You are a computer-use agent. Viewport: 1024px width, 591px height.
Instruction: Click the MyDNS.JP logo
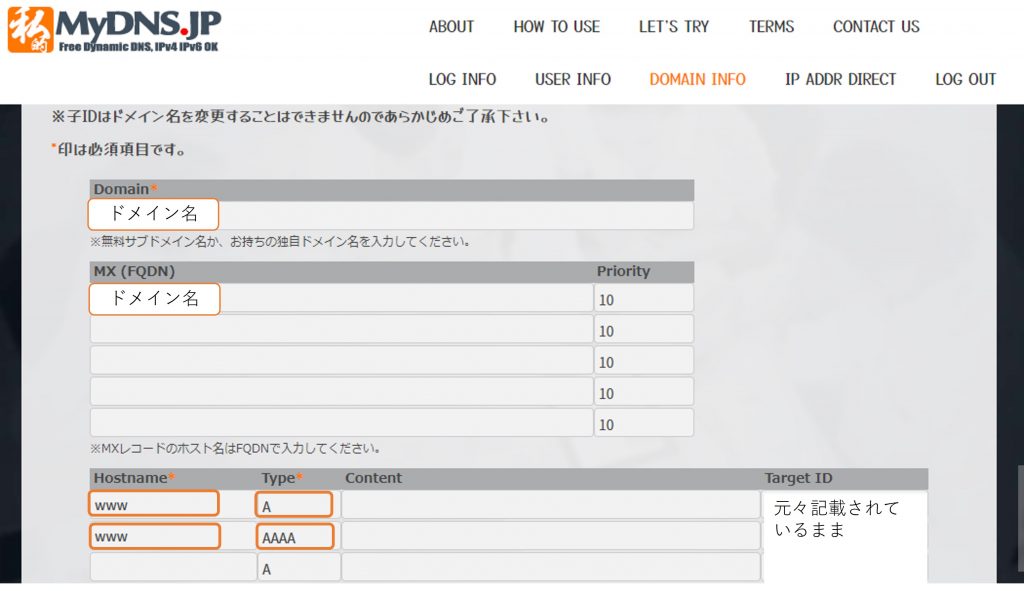point(114,29)
